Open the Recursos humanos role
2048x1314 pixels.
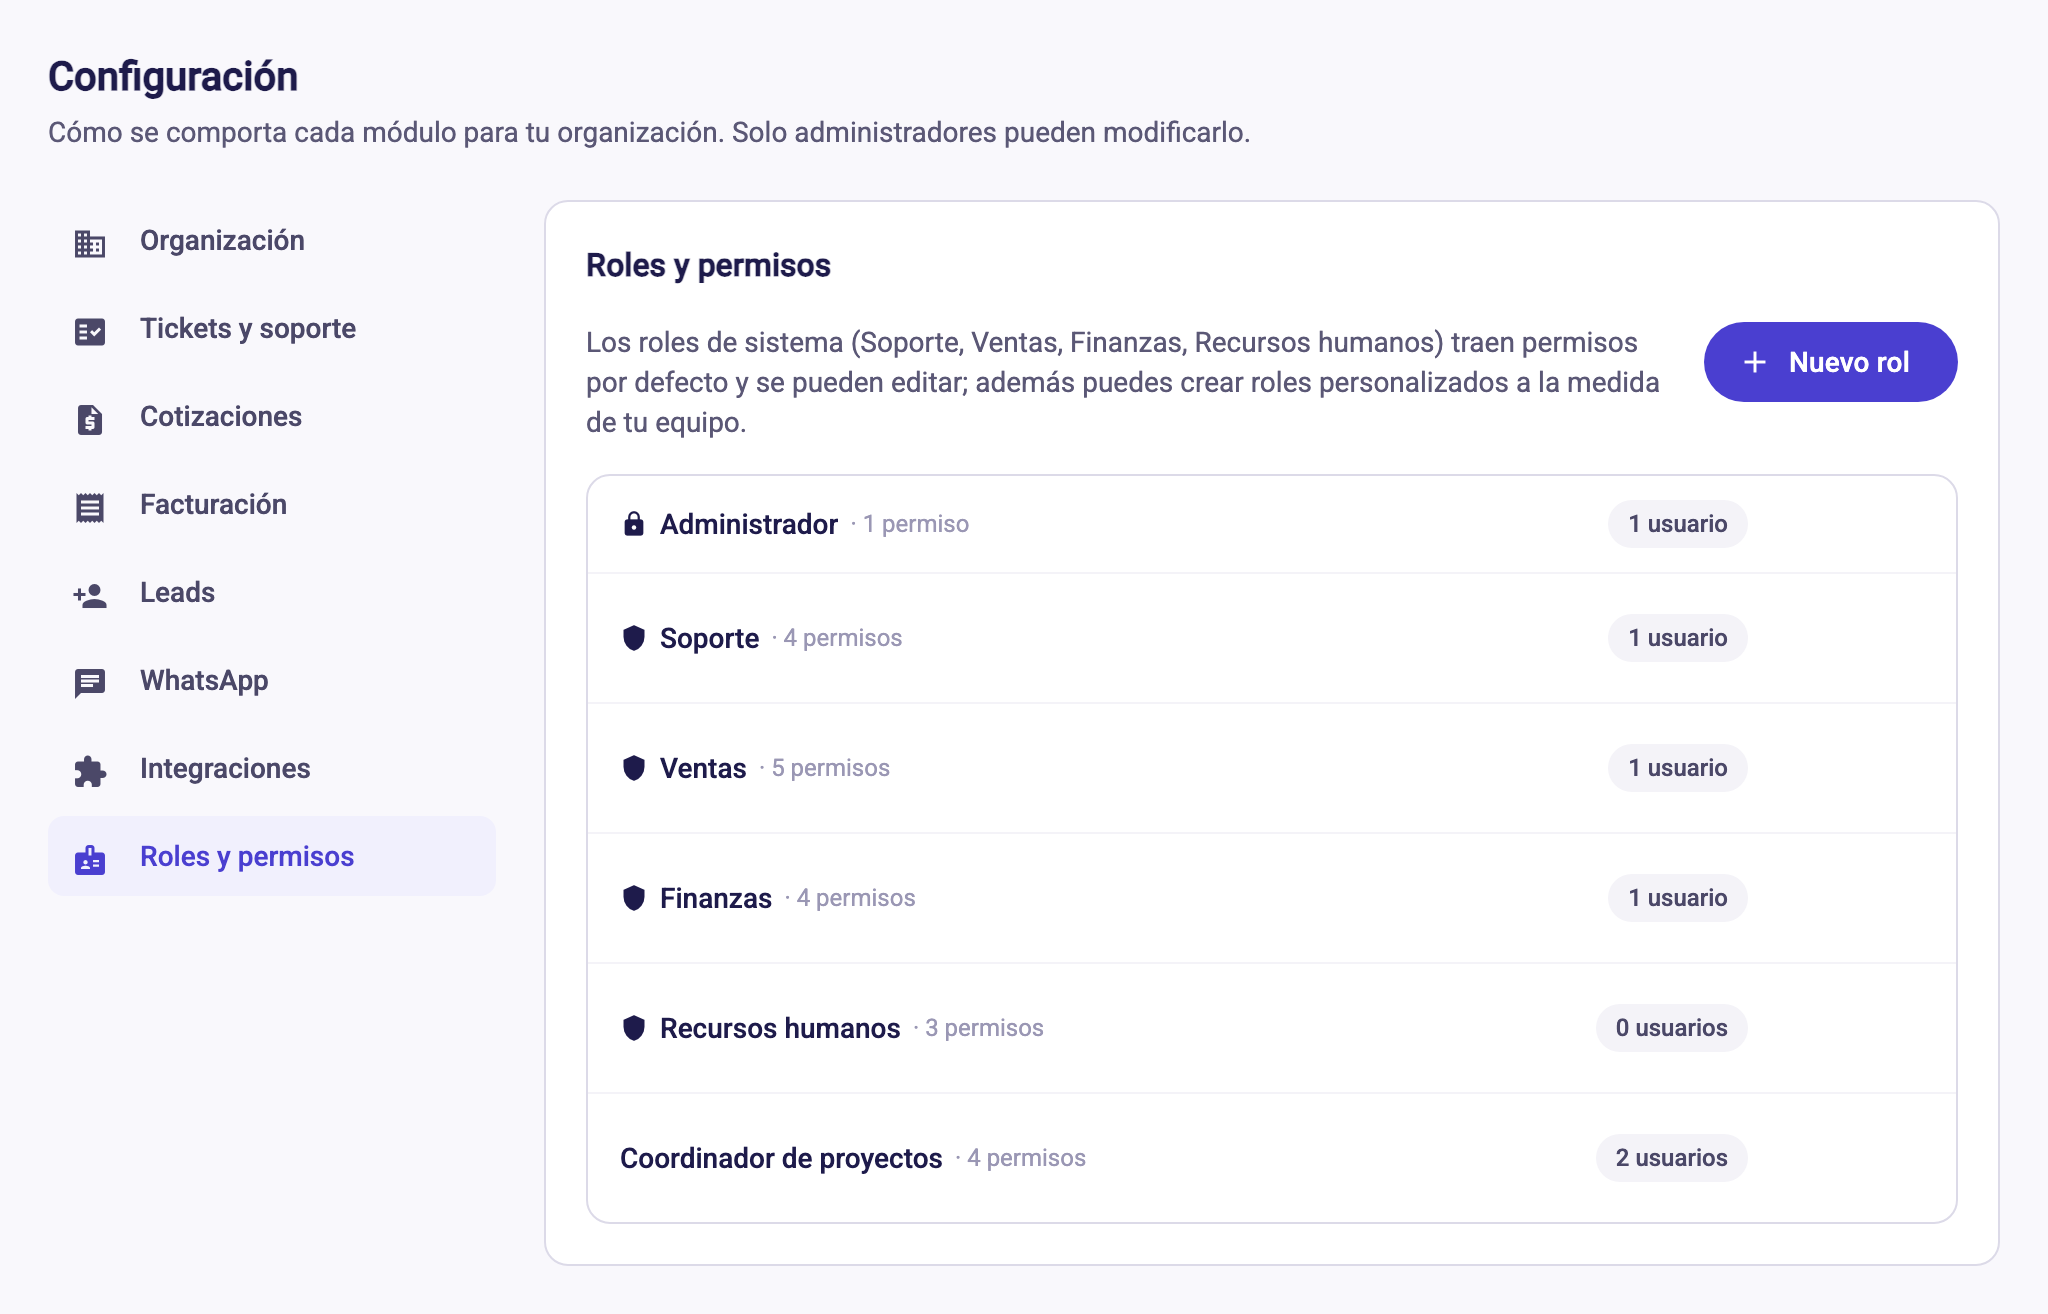click(1271, 1028)
